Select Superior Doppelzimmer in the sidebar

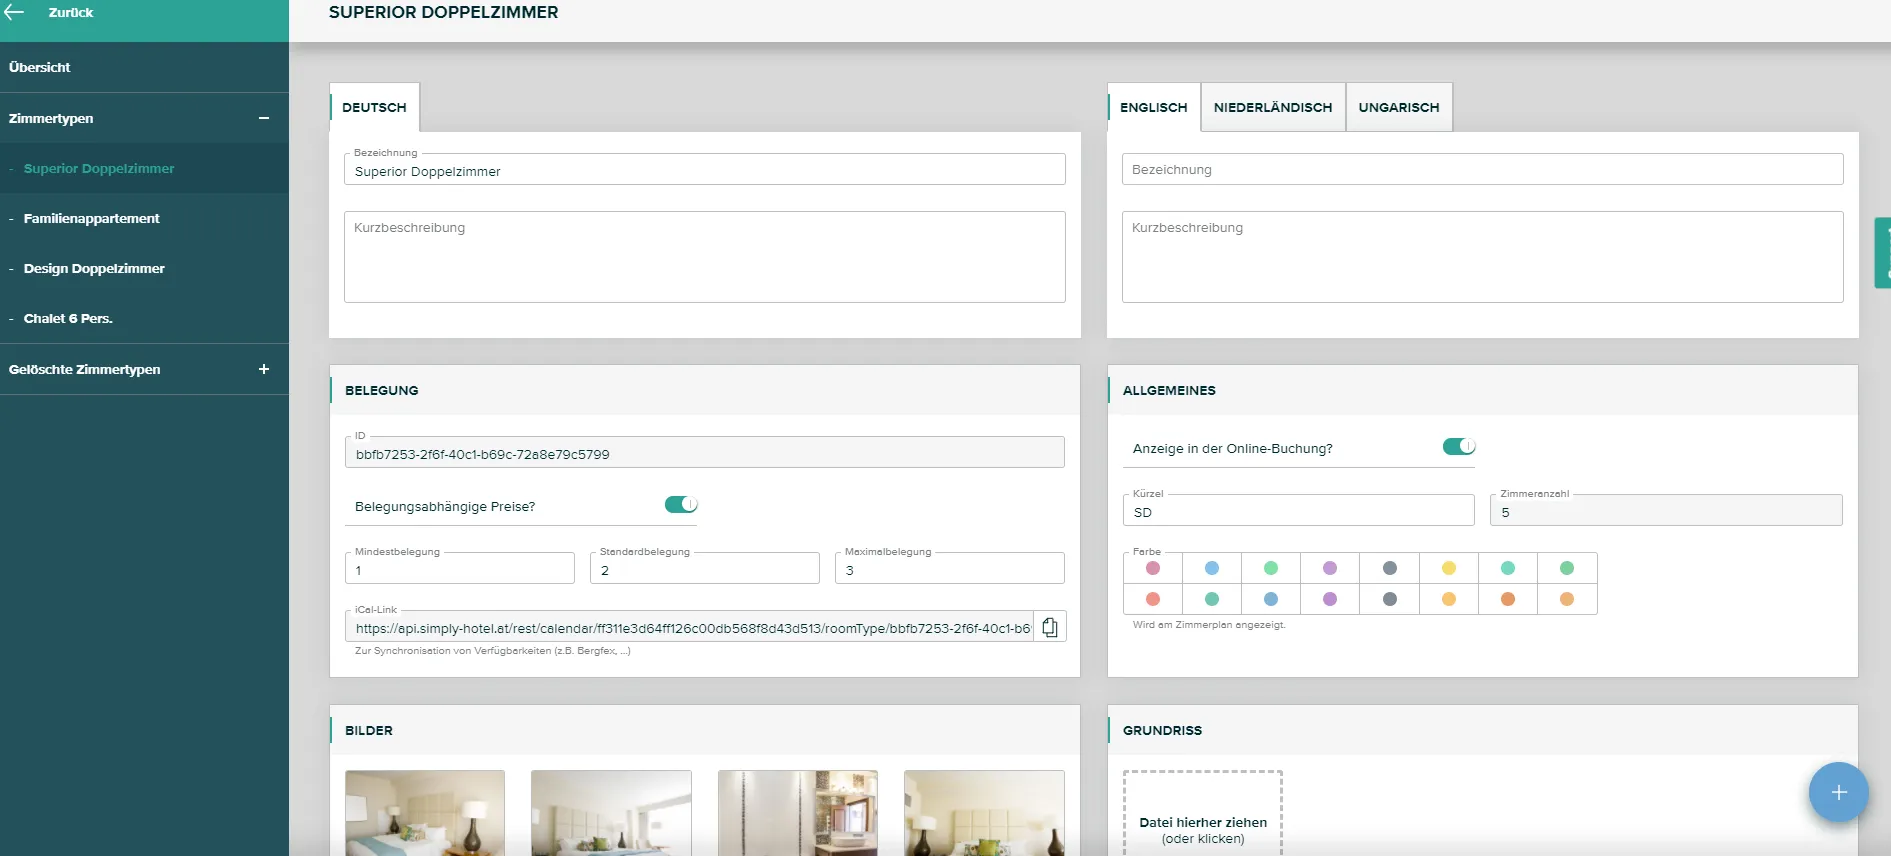click(x=144, y=168)
